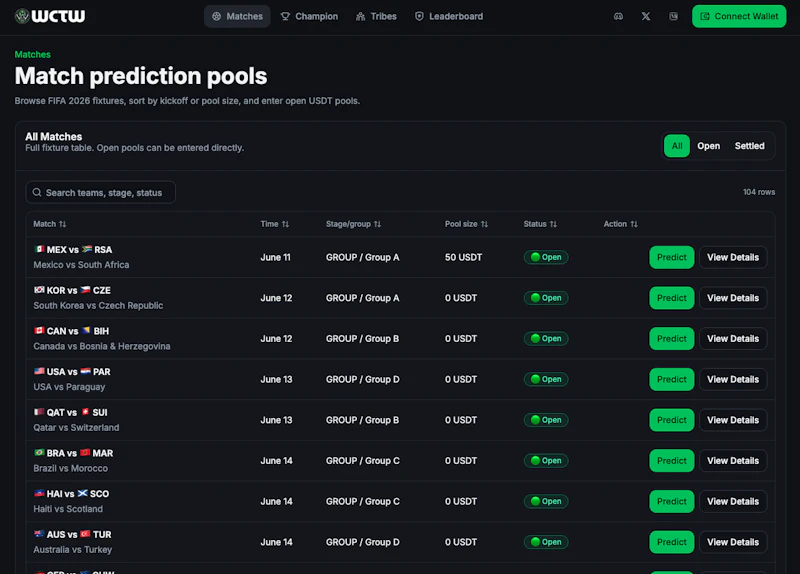View Details for QAT vs SUI
800x574 pixels.
(x=733, y=420)
